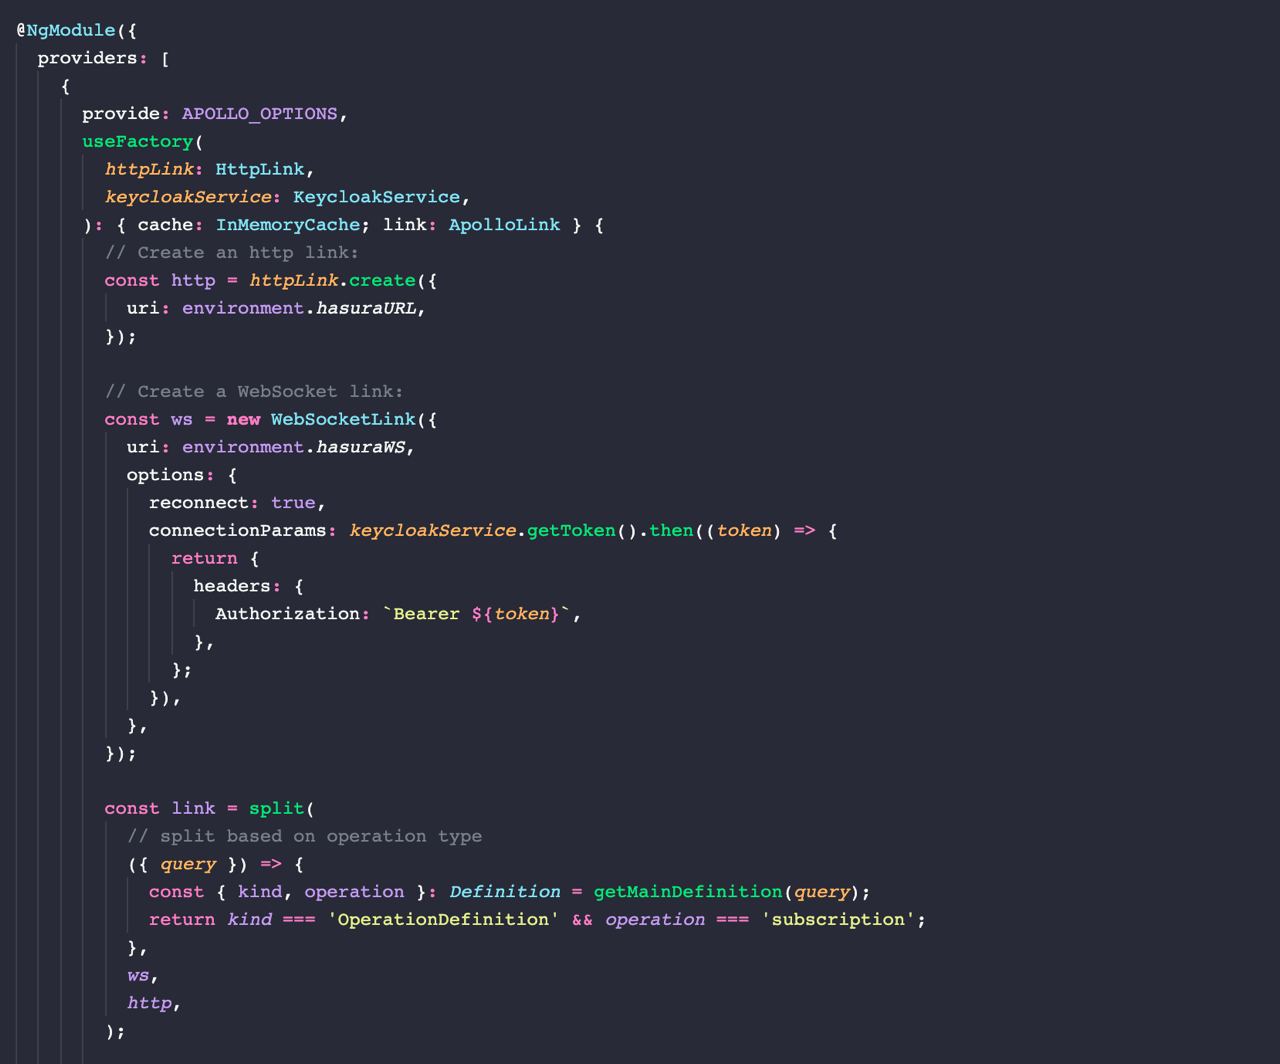Screen dimensions: 1280x1064
Task: Click the @NgModule decorator text
Action: pos(66,30)
